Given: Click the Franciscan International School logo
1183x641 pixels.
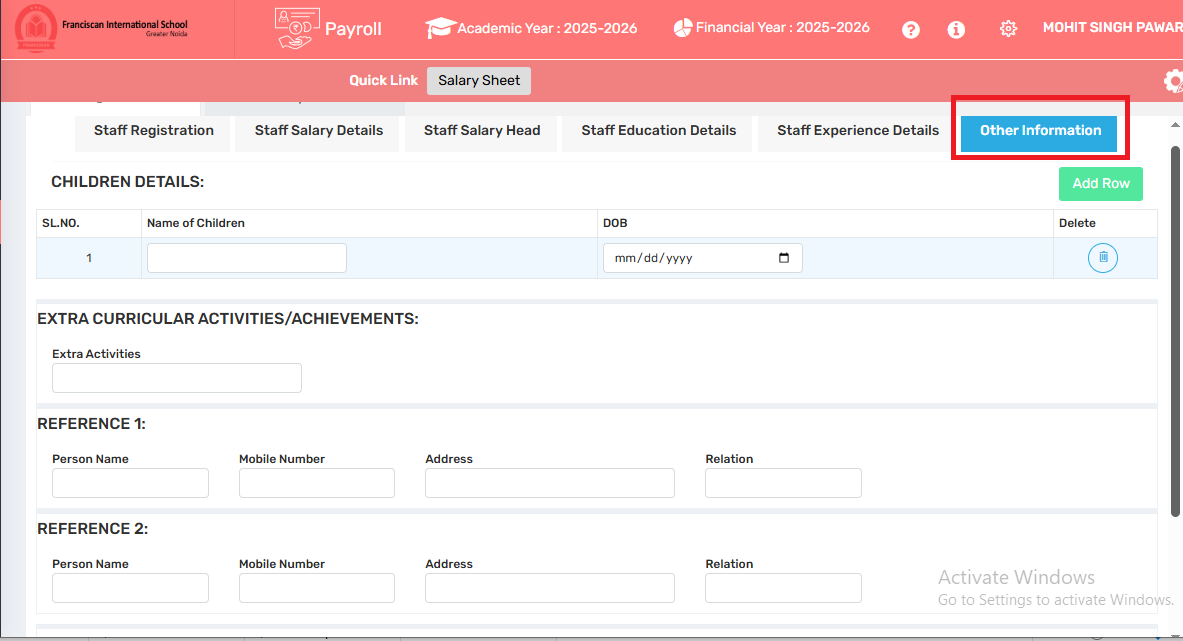Looking at the screenshot, I should pos(36,29).
